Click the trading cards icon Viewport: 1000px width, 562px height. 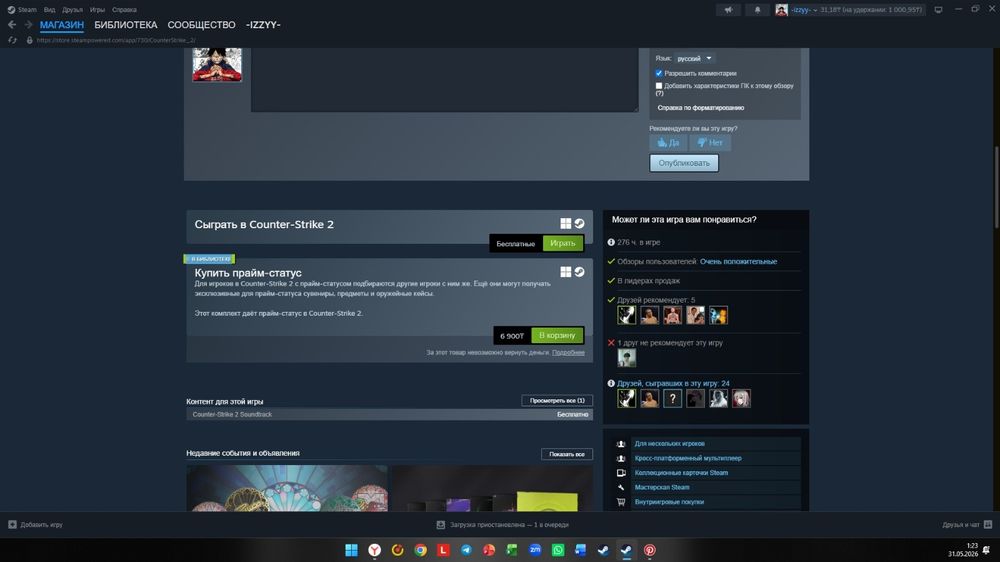621,473
